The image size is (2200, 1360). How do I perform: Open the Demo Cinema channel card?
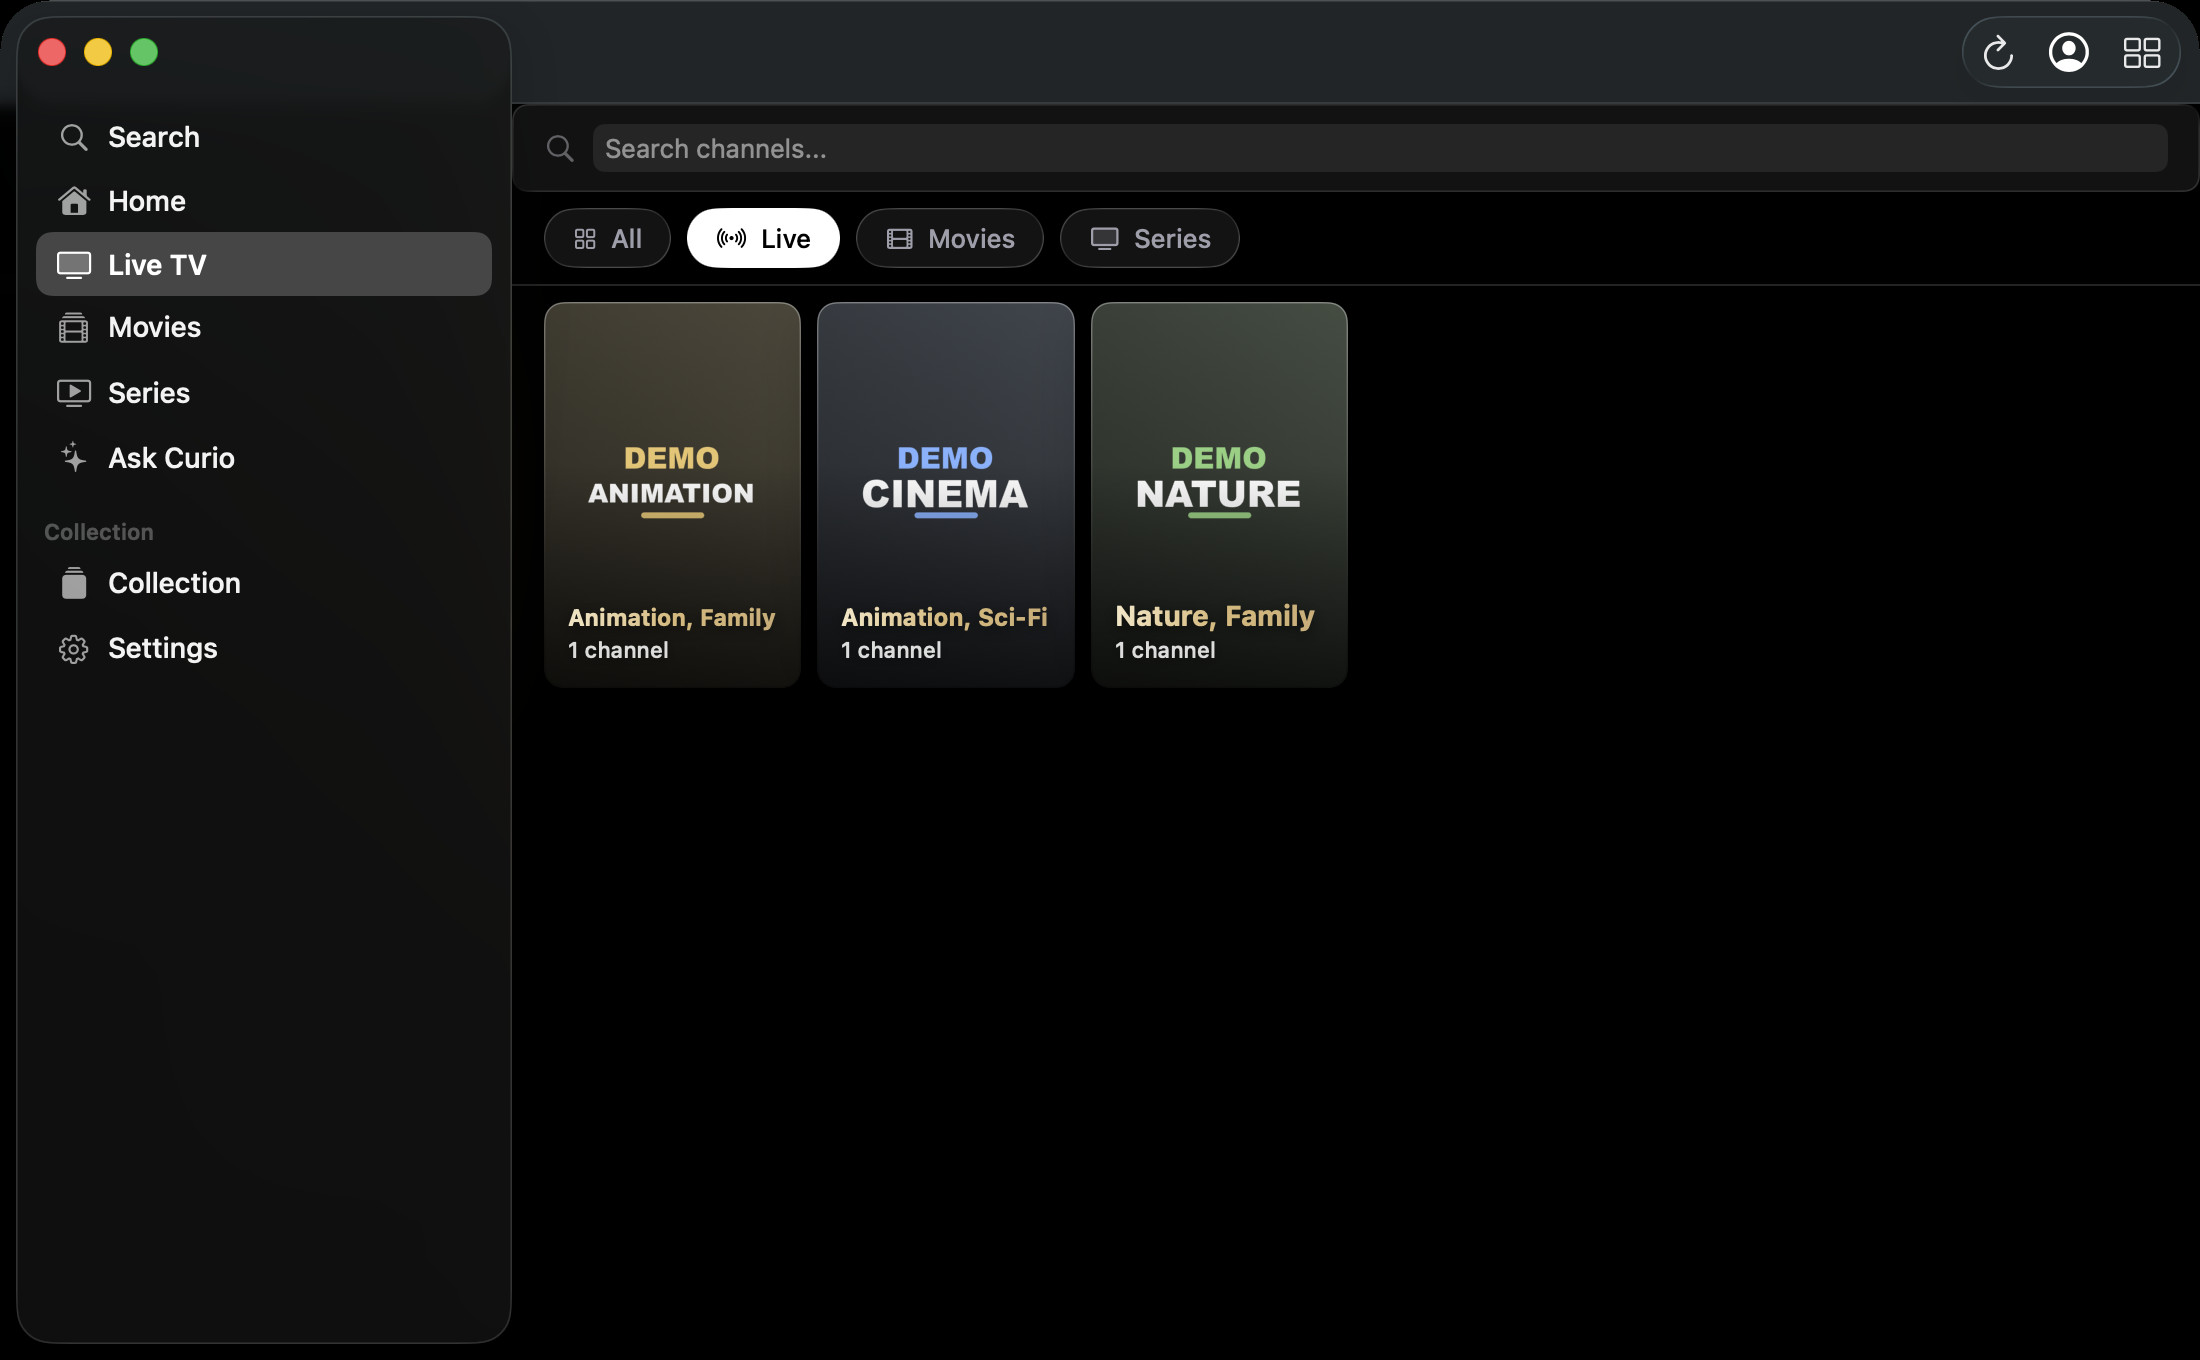(946, 495)
